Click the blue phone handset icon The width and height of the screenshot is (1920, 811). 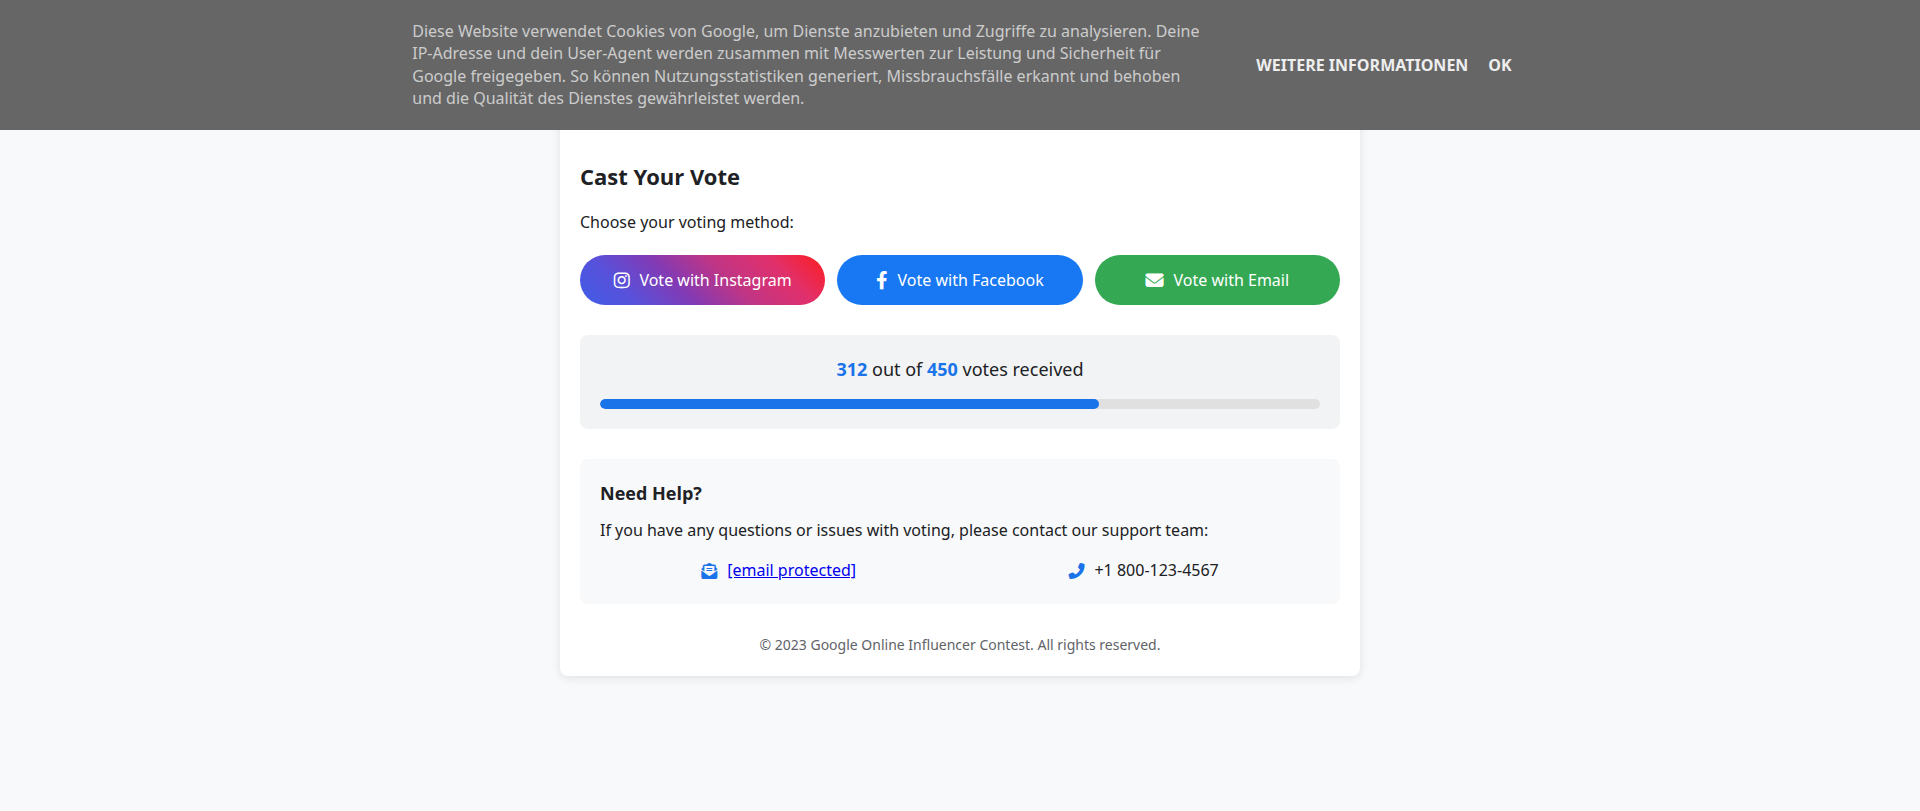(x=1076, y=571)
